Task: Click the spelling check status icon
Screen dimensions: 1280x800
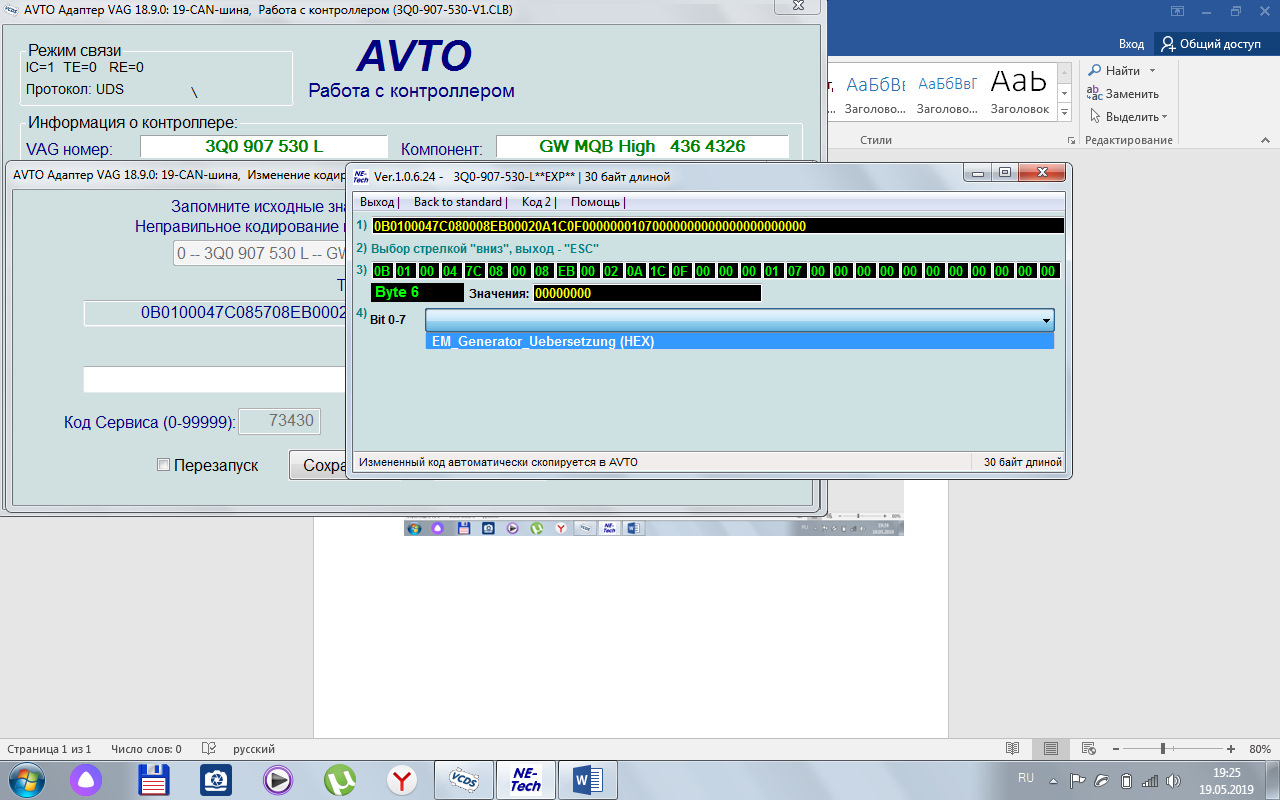Action: click(x=209, y=748)
